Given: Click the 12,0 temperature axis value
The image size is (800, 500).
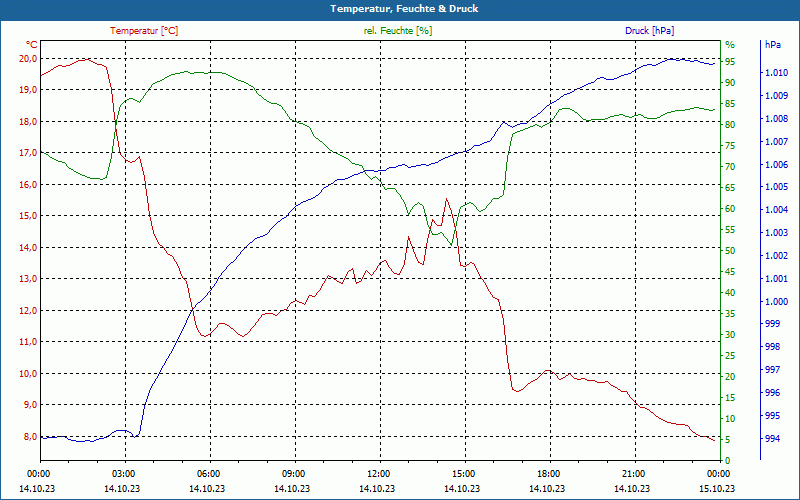Looking at the screenshot, I should coord(29,311).
